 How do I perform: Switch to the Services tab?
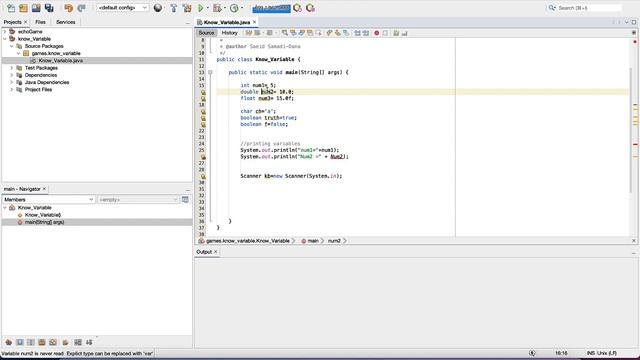tap(65, 22)
